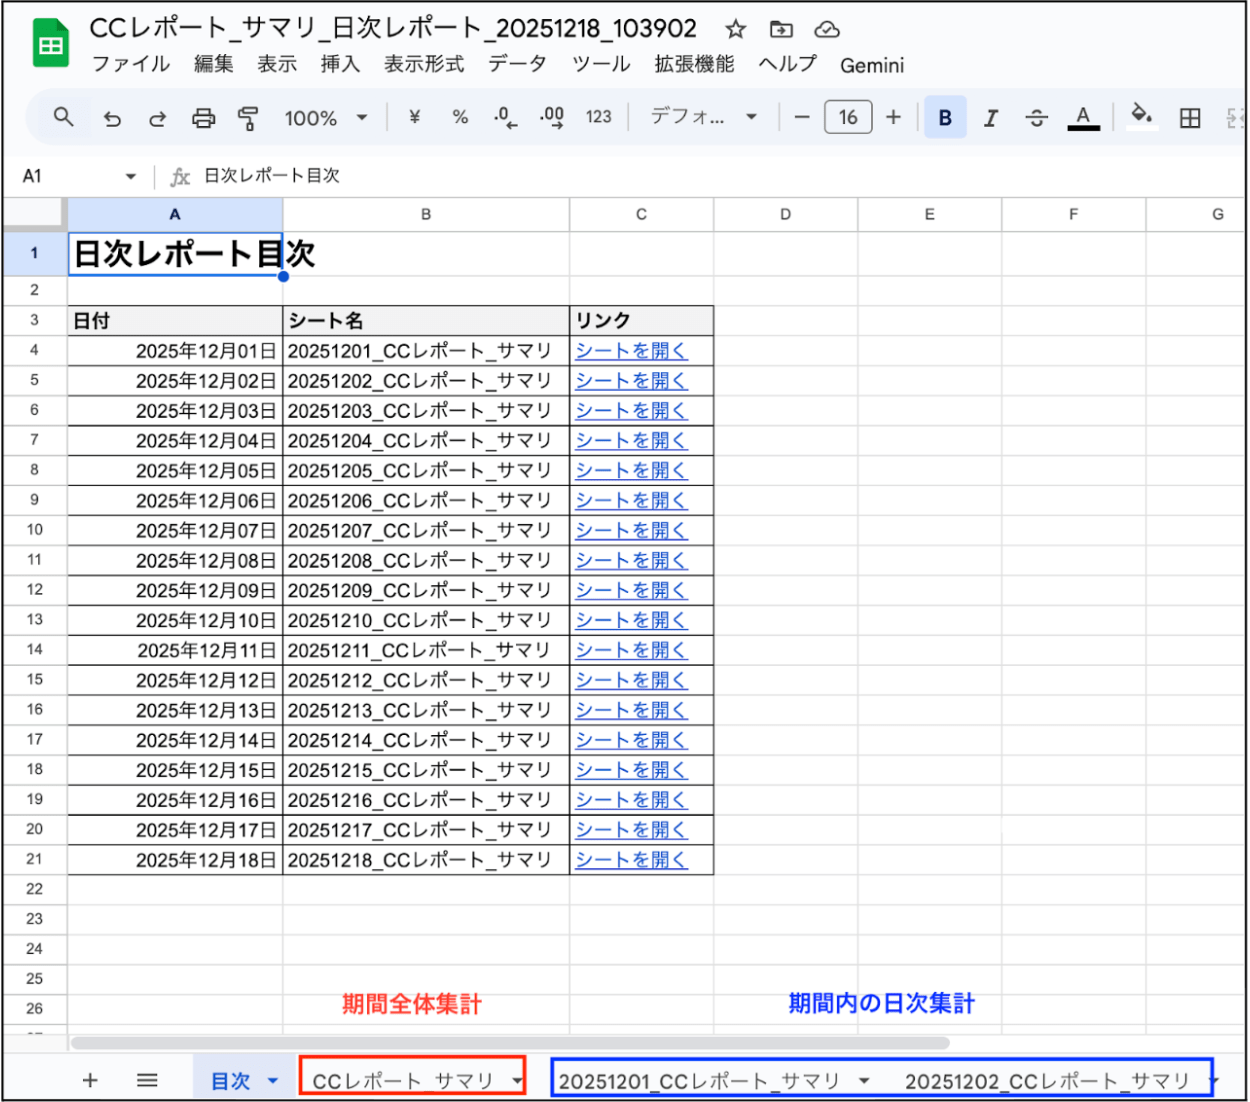Toggle bold formatting button
The width and height of the screenshot is (1250, 1102).
[x=945, y=118]
